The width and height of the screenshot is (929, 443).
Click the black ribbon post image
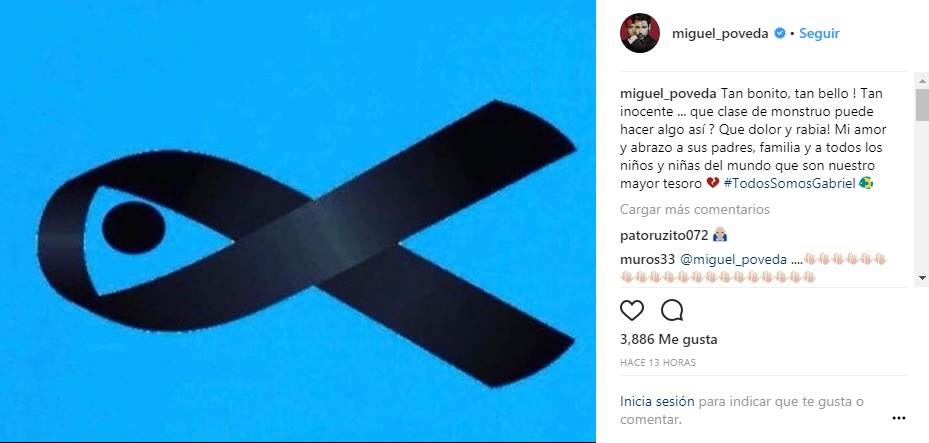click(297, 222)
